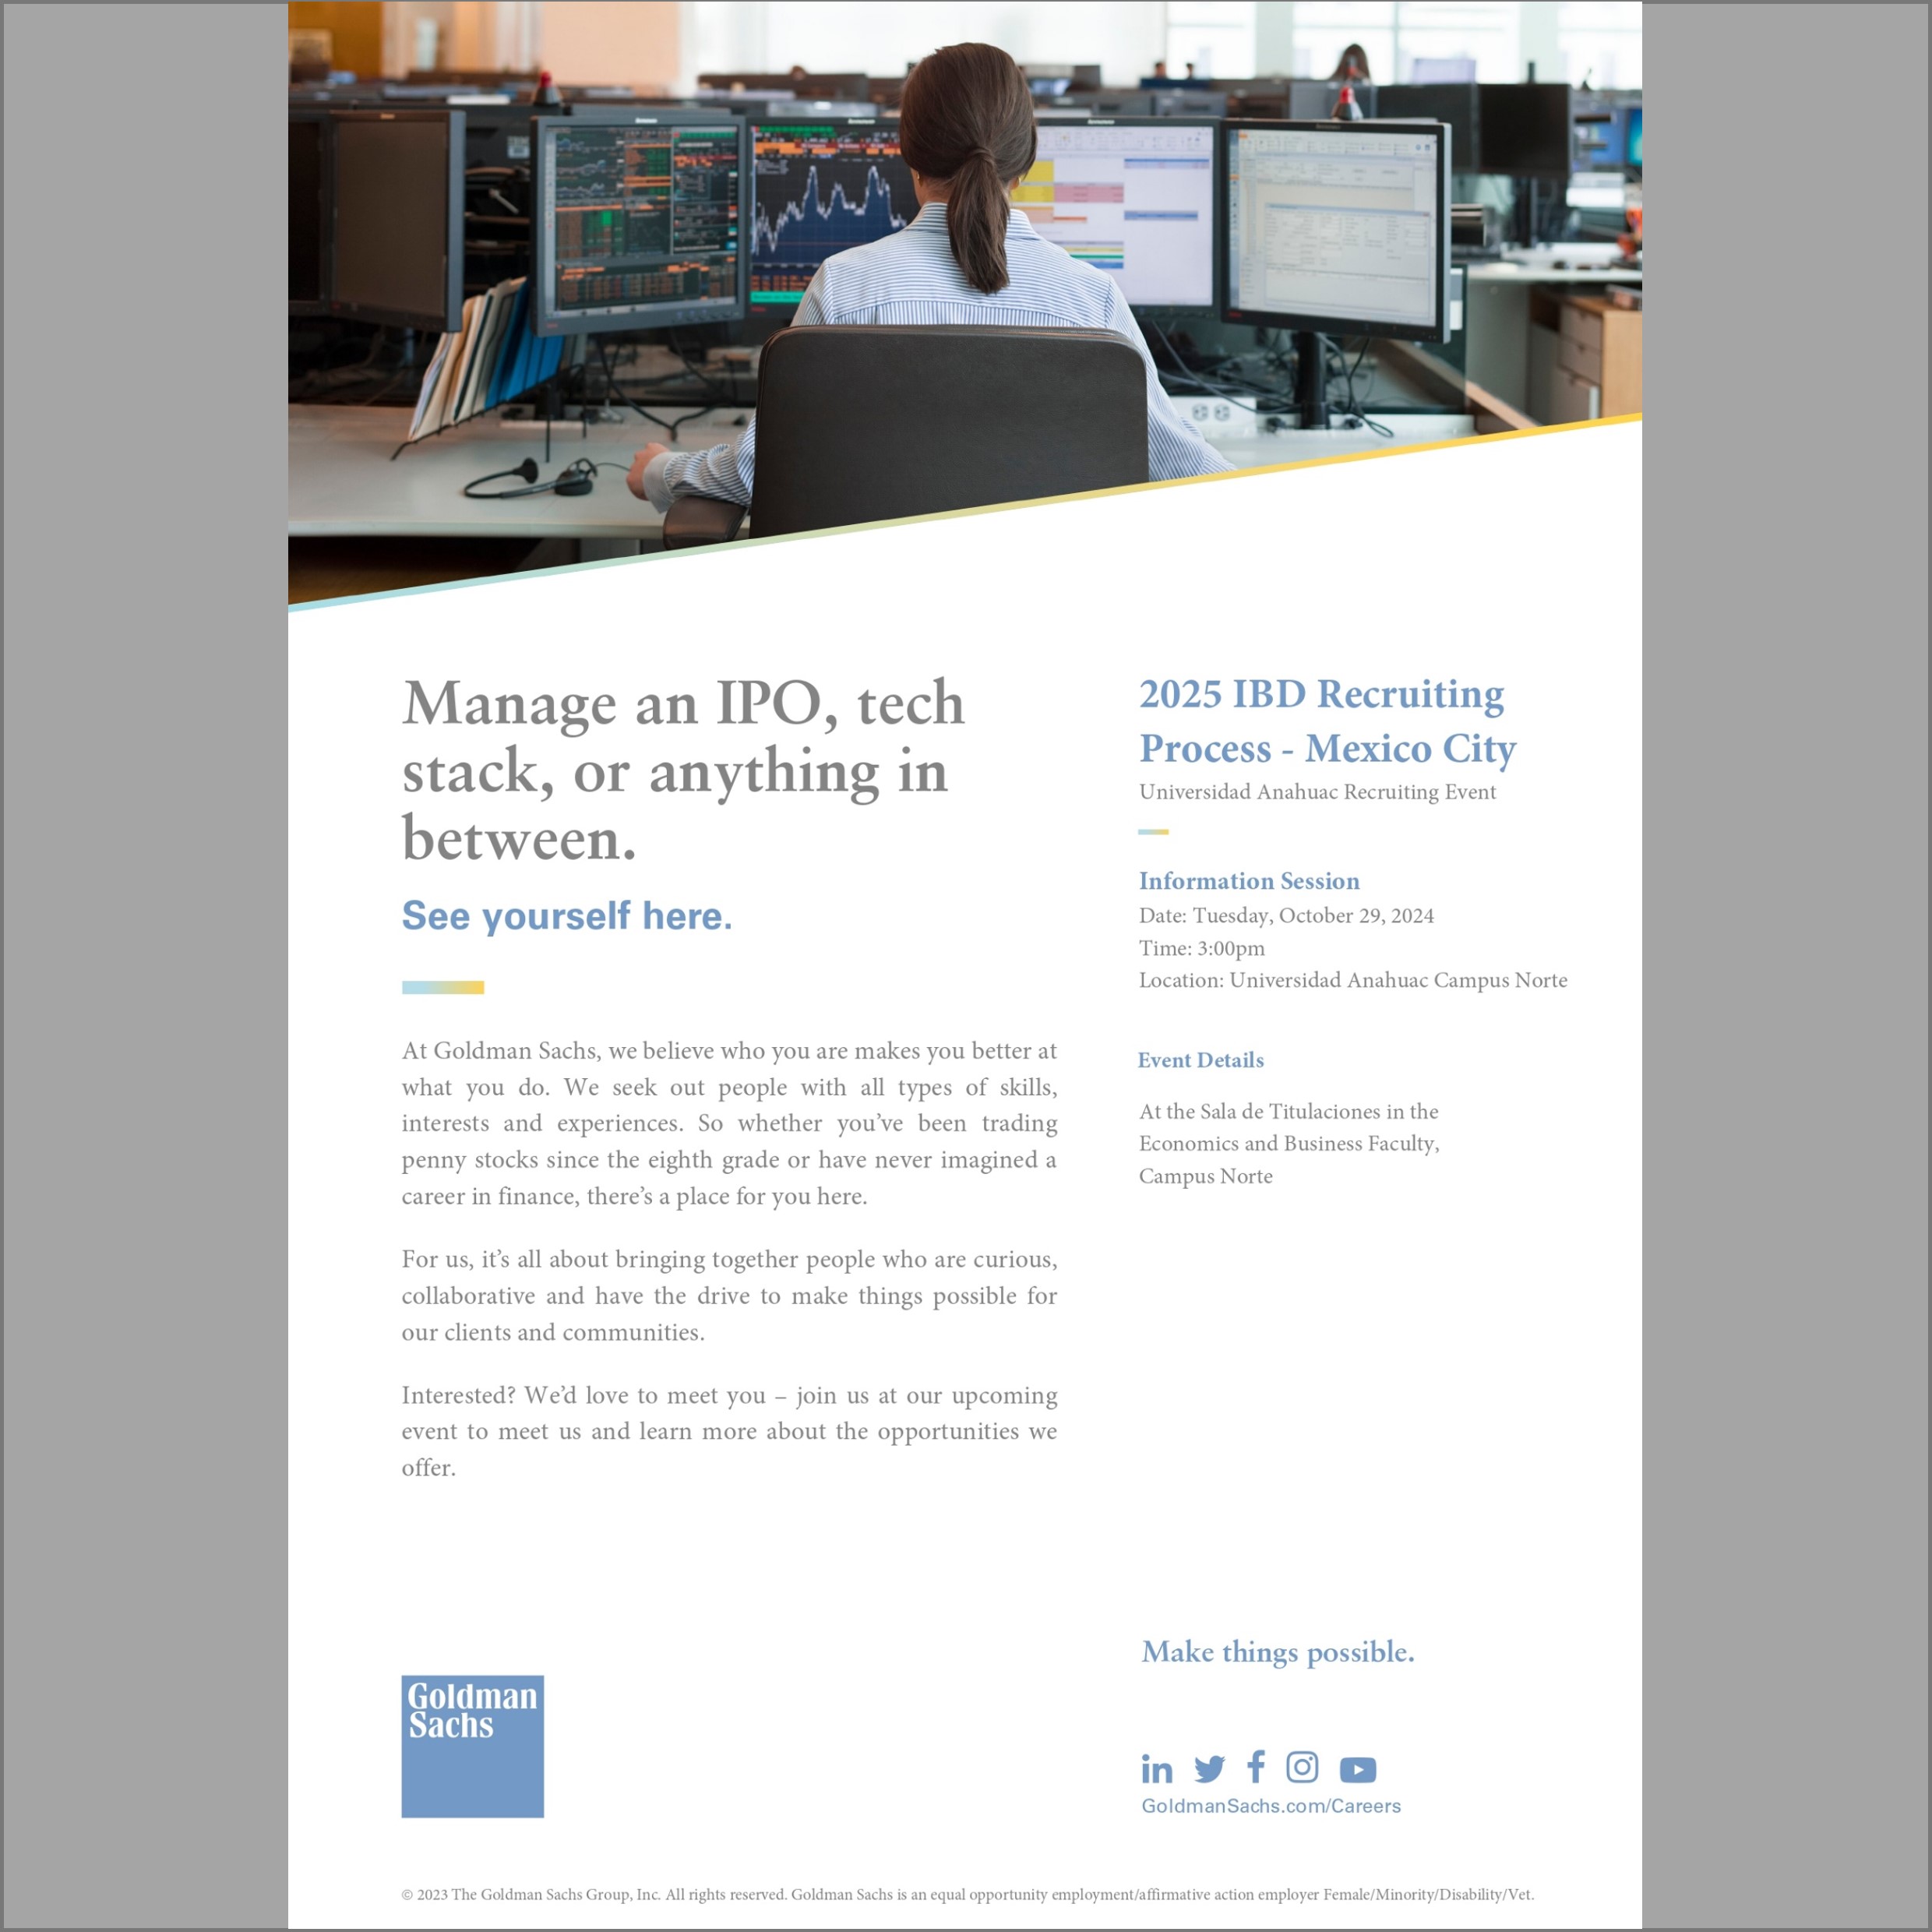Click the Twitter bird icon
The image size is (1932, 1932).
(1209, 1769)
